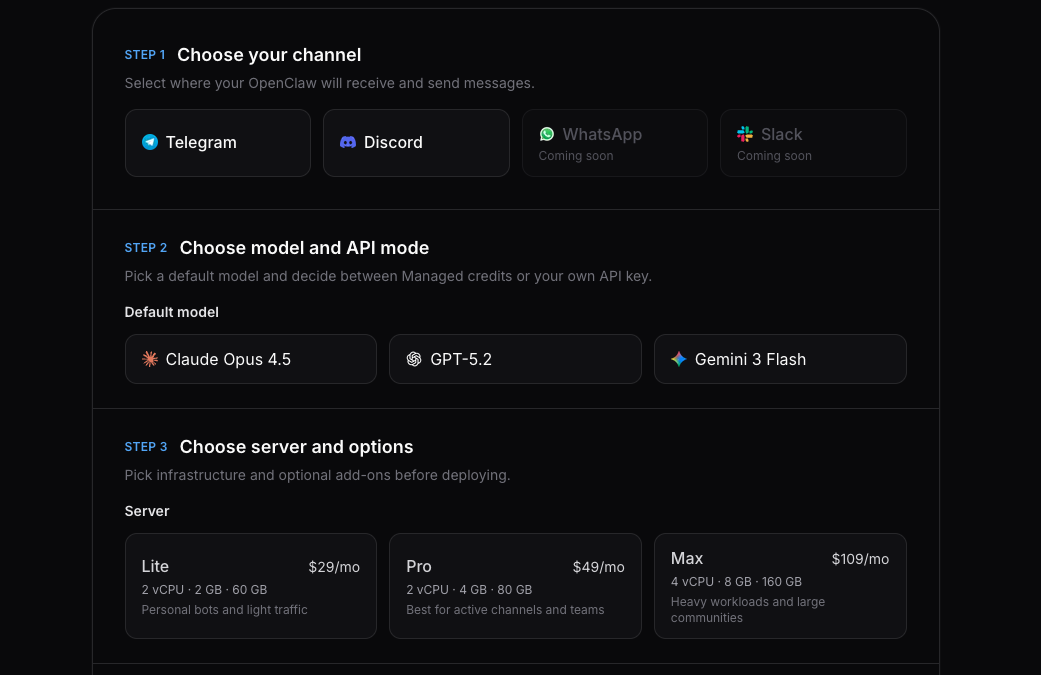The width and height of the screenshot is (1041, 675).
Task: Click the Claude sunburst icon
Action: coord(150,358)
